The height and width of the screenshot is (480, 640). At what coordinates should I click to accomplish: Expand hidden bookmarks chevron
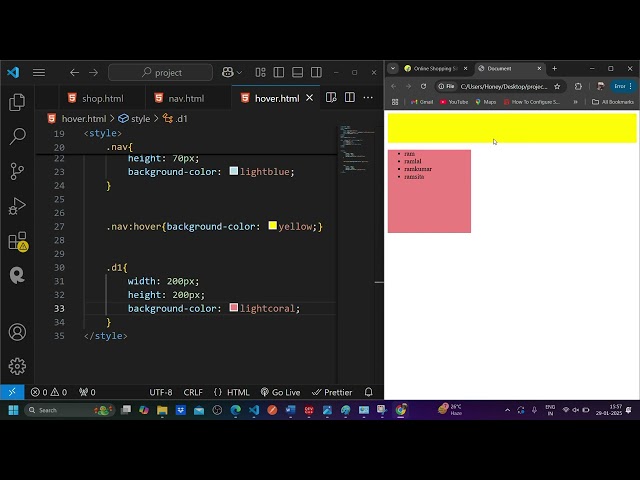[576, 102]
